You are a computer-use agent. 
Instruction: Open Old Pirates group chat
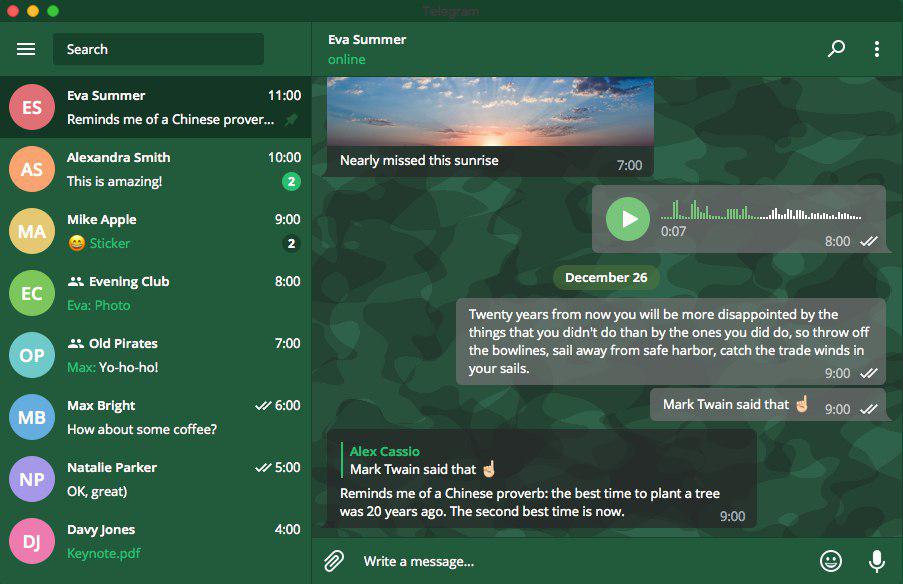(x=155, y=355)
